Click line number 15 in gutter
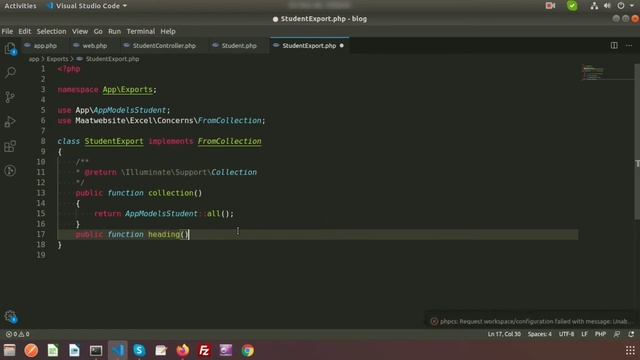The height and width of the screenshot is (360, 640). click(x=41, y=213)
